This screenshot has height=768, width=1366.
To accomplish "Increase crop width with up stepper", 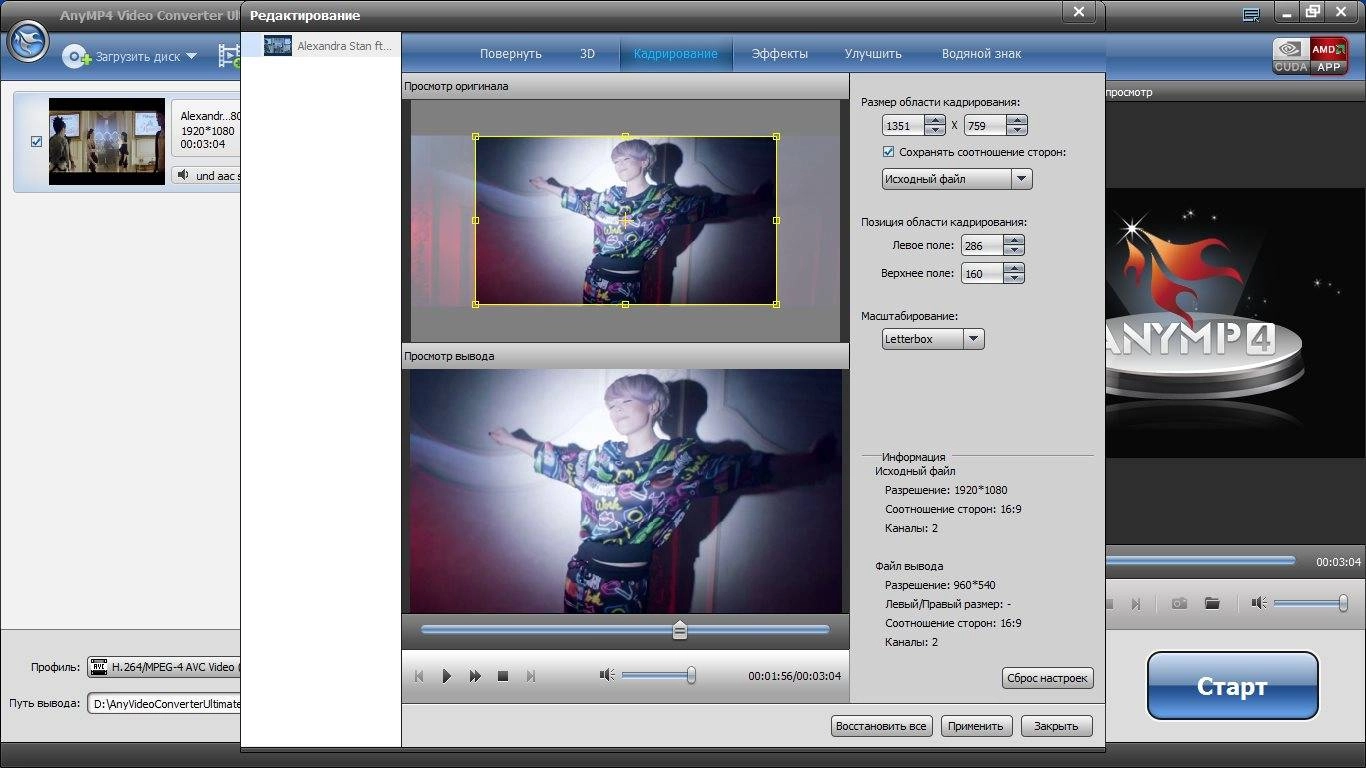I will [935, 121].
